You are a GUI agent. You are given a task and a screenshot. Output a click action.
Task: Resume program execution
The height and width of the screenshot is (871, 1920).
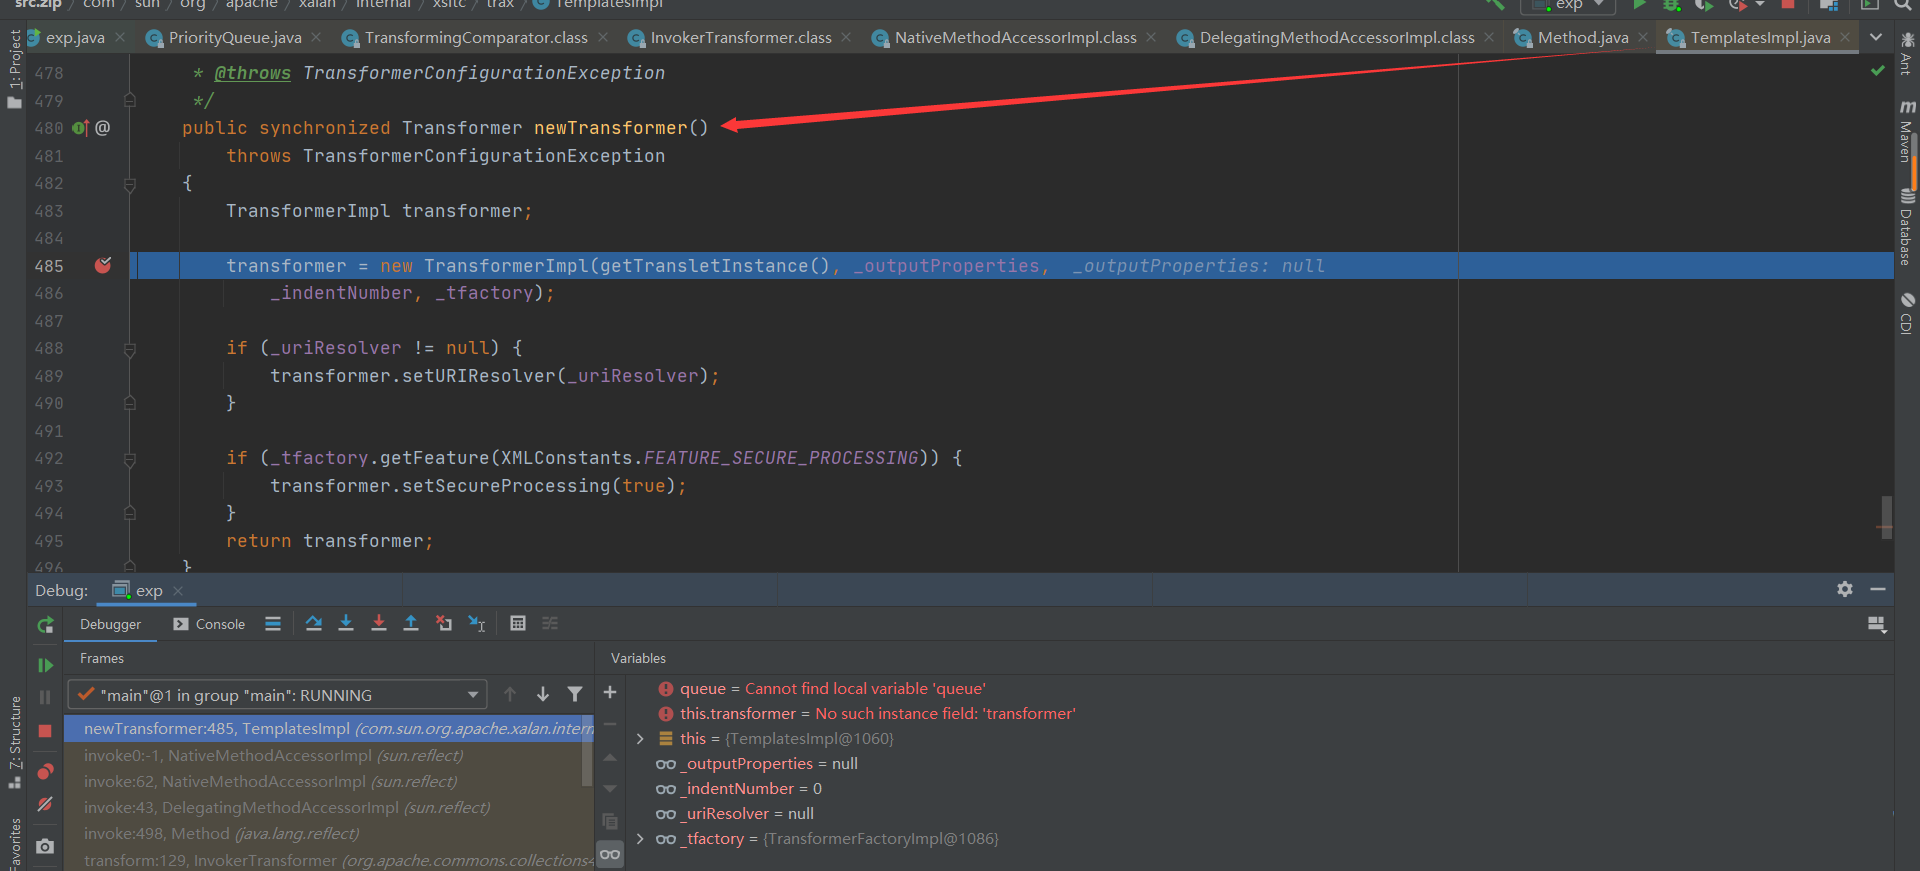(x=45, y=665)
